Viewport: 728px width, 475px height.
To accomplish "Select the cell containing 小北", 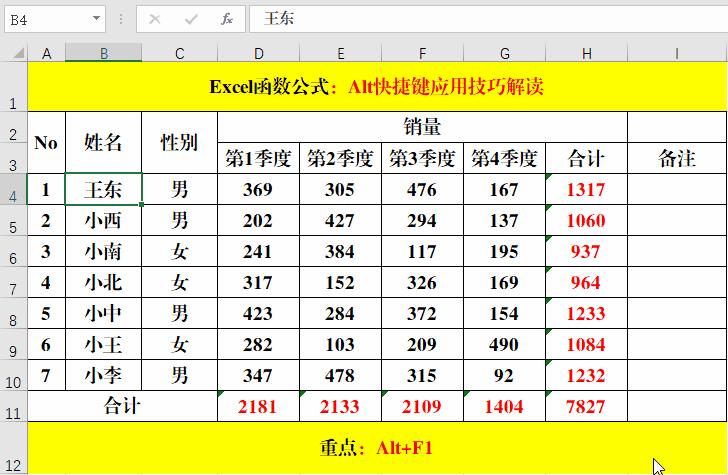I will tap(104, 282).
